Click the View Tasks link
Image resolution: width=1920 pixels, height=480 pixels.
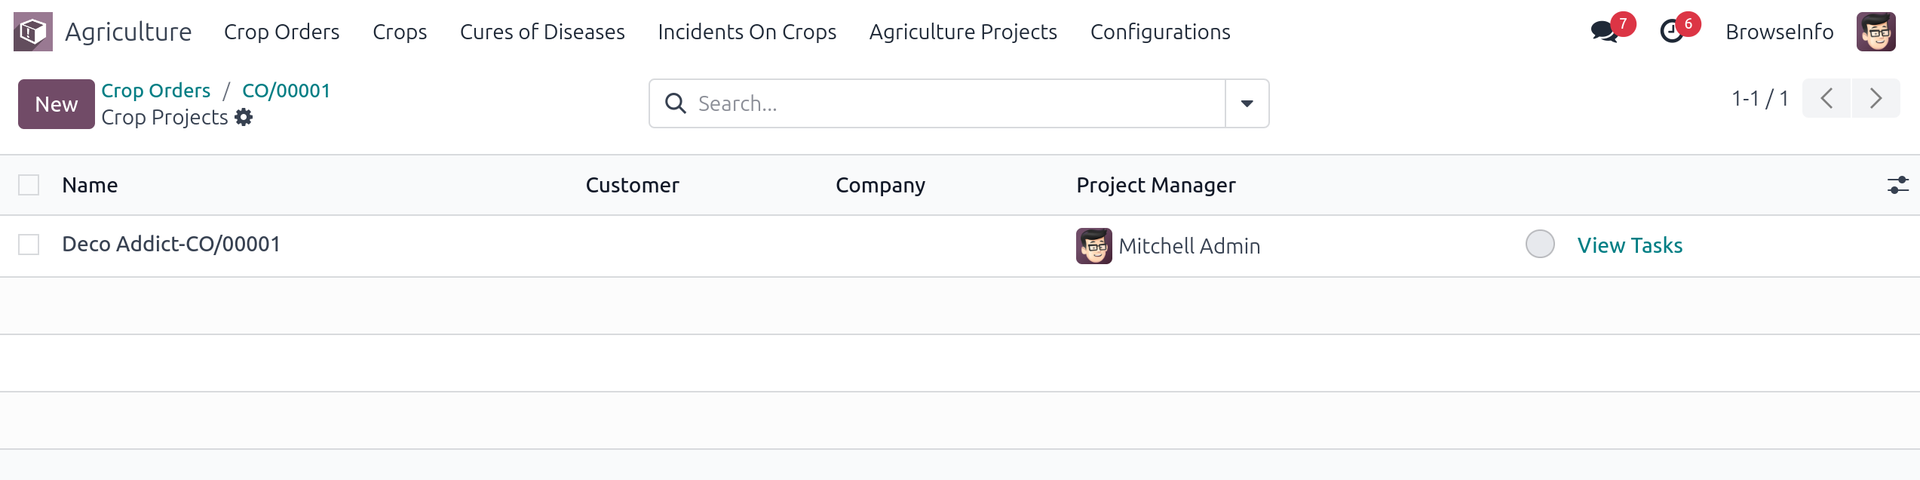pyautogui.click(x=1629, y=245)
